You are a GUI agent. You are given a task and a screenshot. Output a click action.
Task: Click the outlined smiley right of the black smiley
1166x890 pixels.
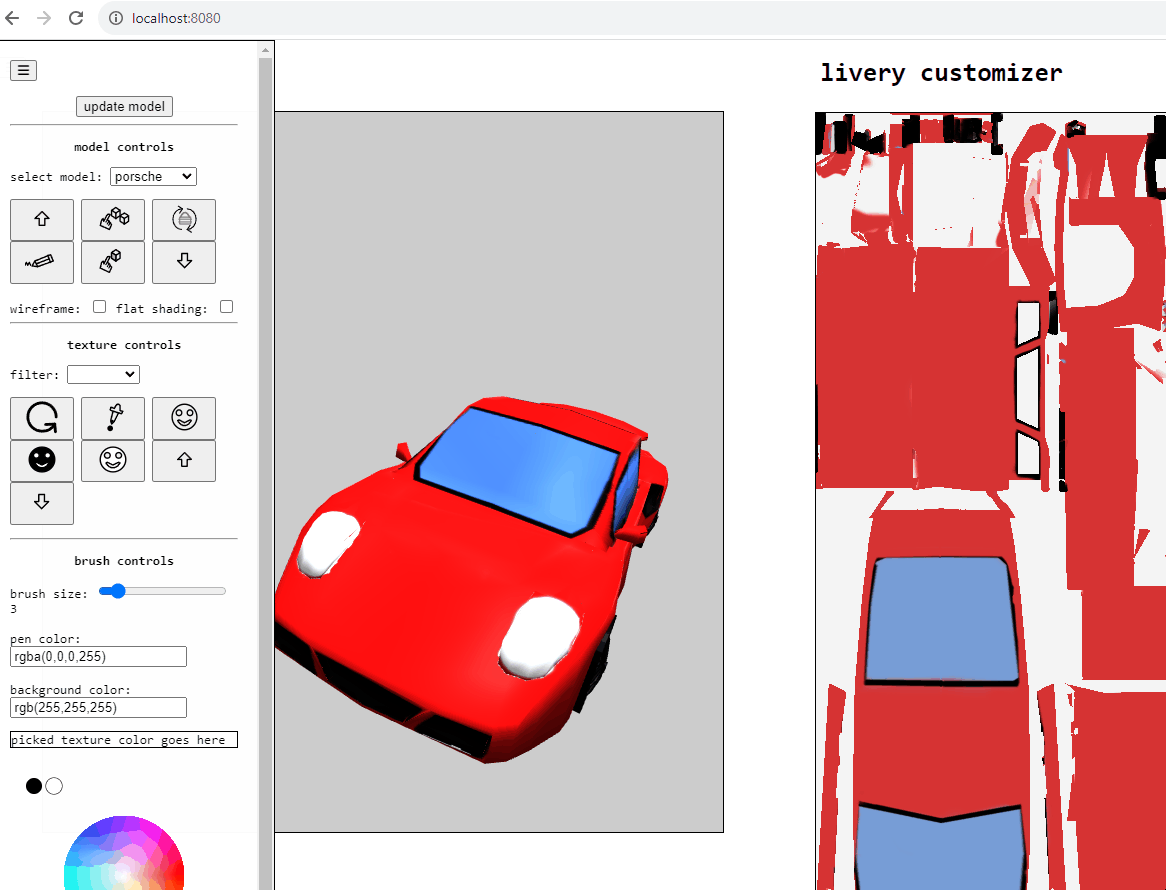[113, 460]
